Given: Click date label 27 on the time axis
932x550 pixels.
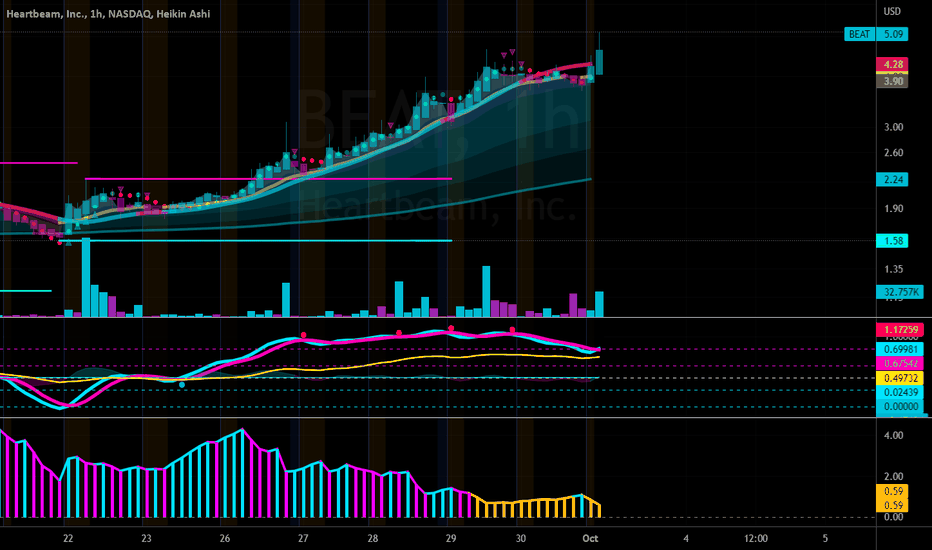Looking at the screenshot, I should pyautogui.click(x=303, y=538).
